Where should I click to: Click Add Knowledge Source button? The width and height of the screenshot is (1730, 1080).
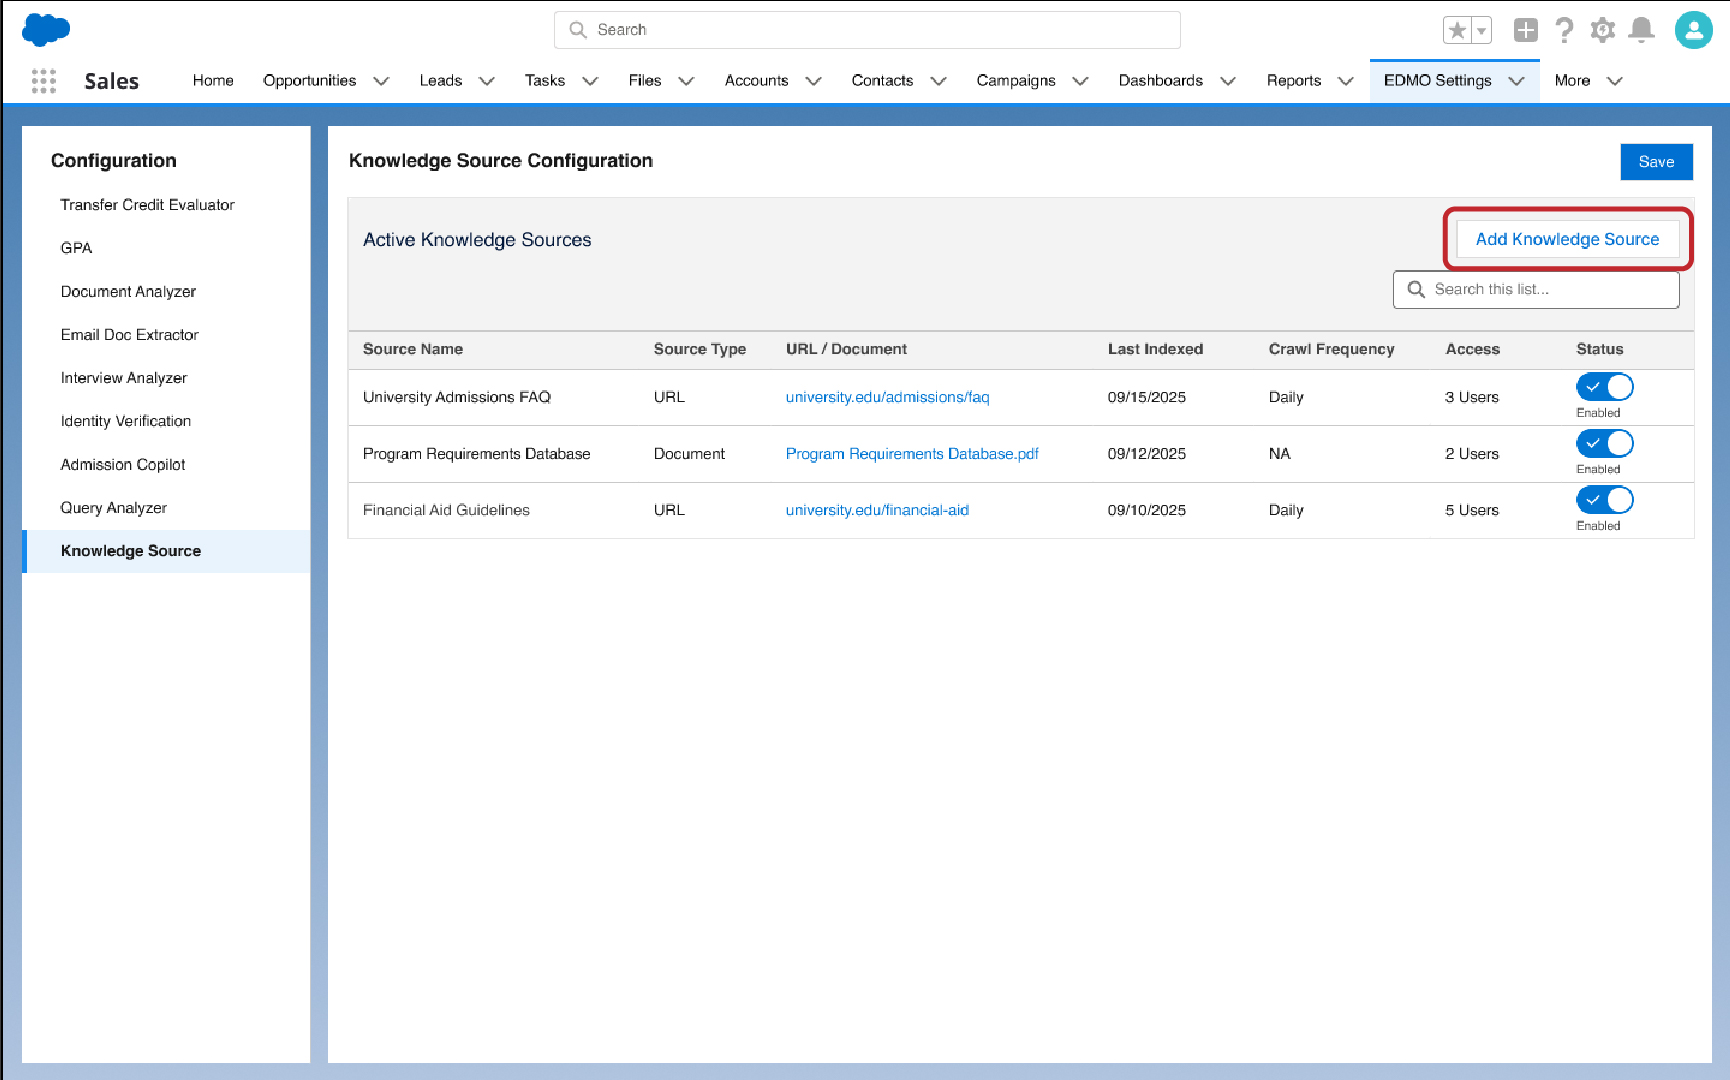click(x=1567, y=239)
